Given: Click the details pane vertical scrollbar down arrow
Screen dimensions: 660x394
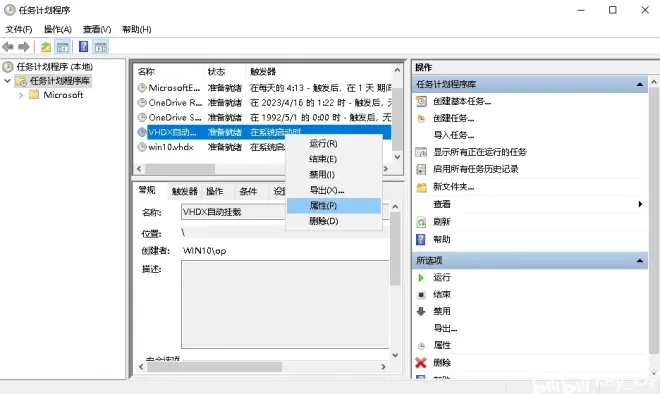Looking at the screenshot, I should pos(395,355).
